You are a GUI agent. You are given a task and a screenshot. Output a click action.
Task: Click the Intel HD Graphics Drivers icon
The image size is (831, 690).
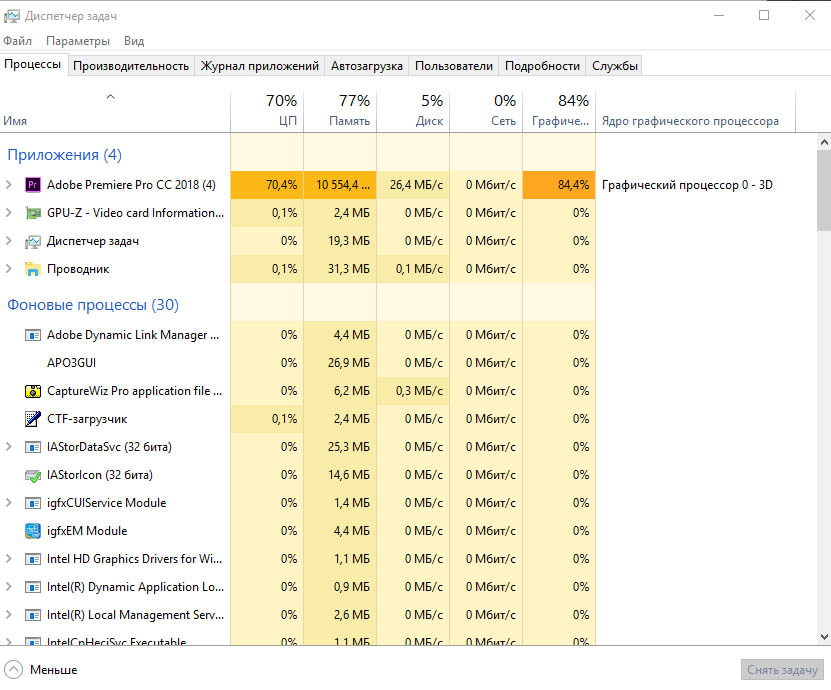coord(33,560)
